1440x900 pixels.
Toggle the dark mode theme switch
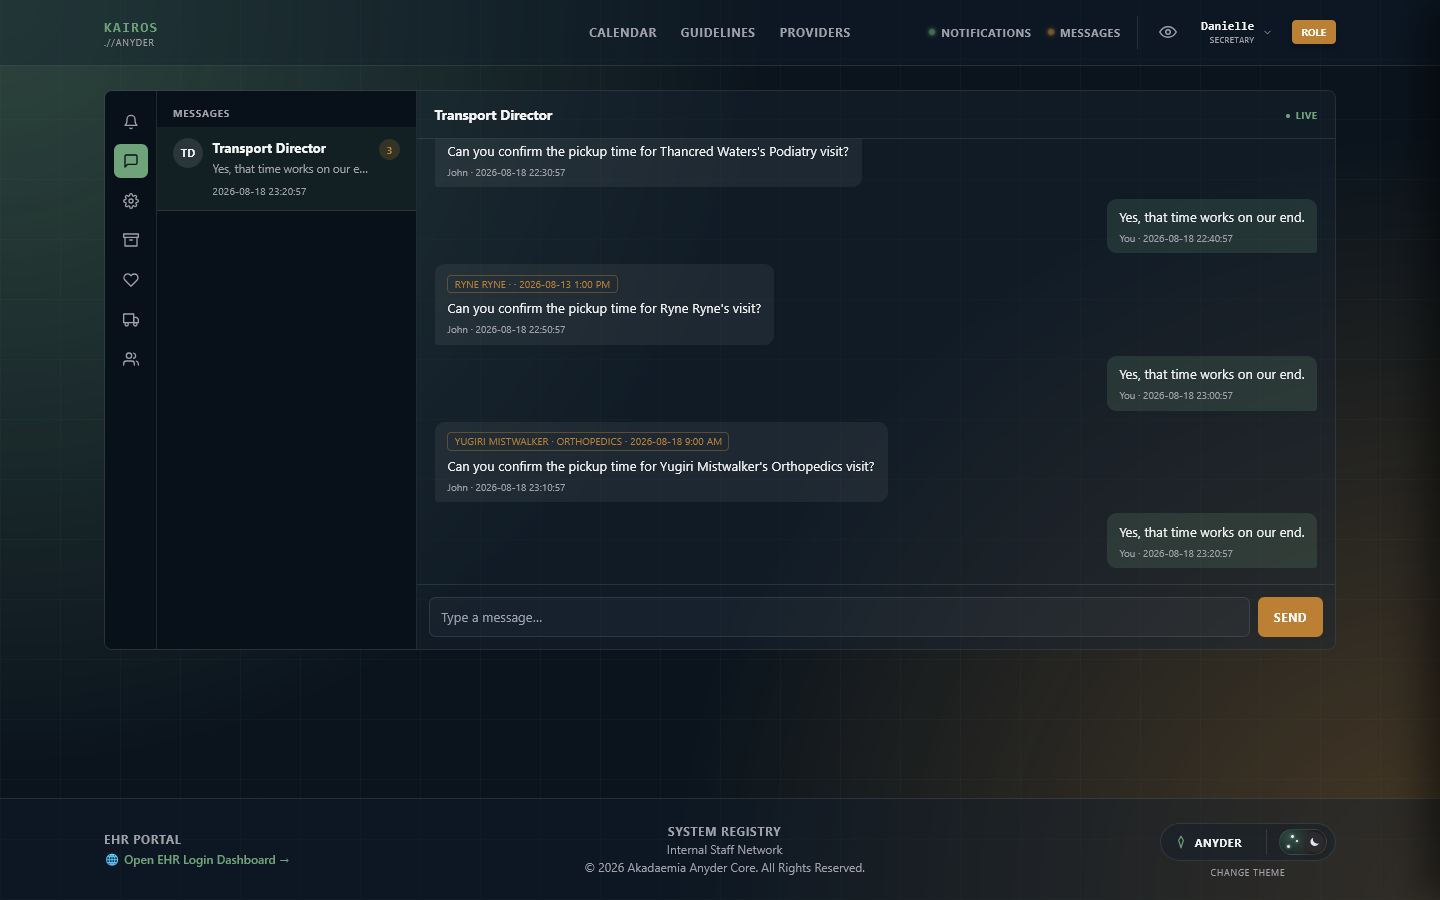pyautogui.click(x=1303, y=842)
